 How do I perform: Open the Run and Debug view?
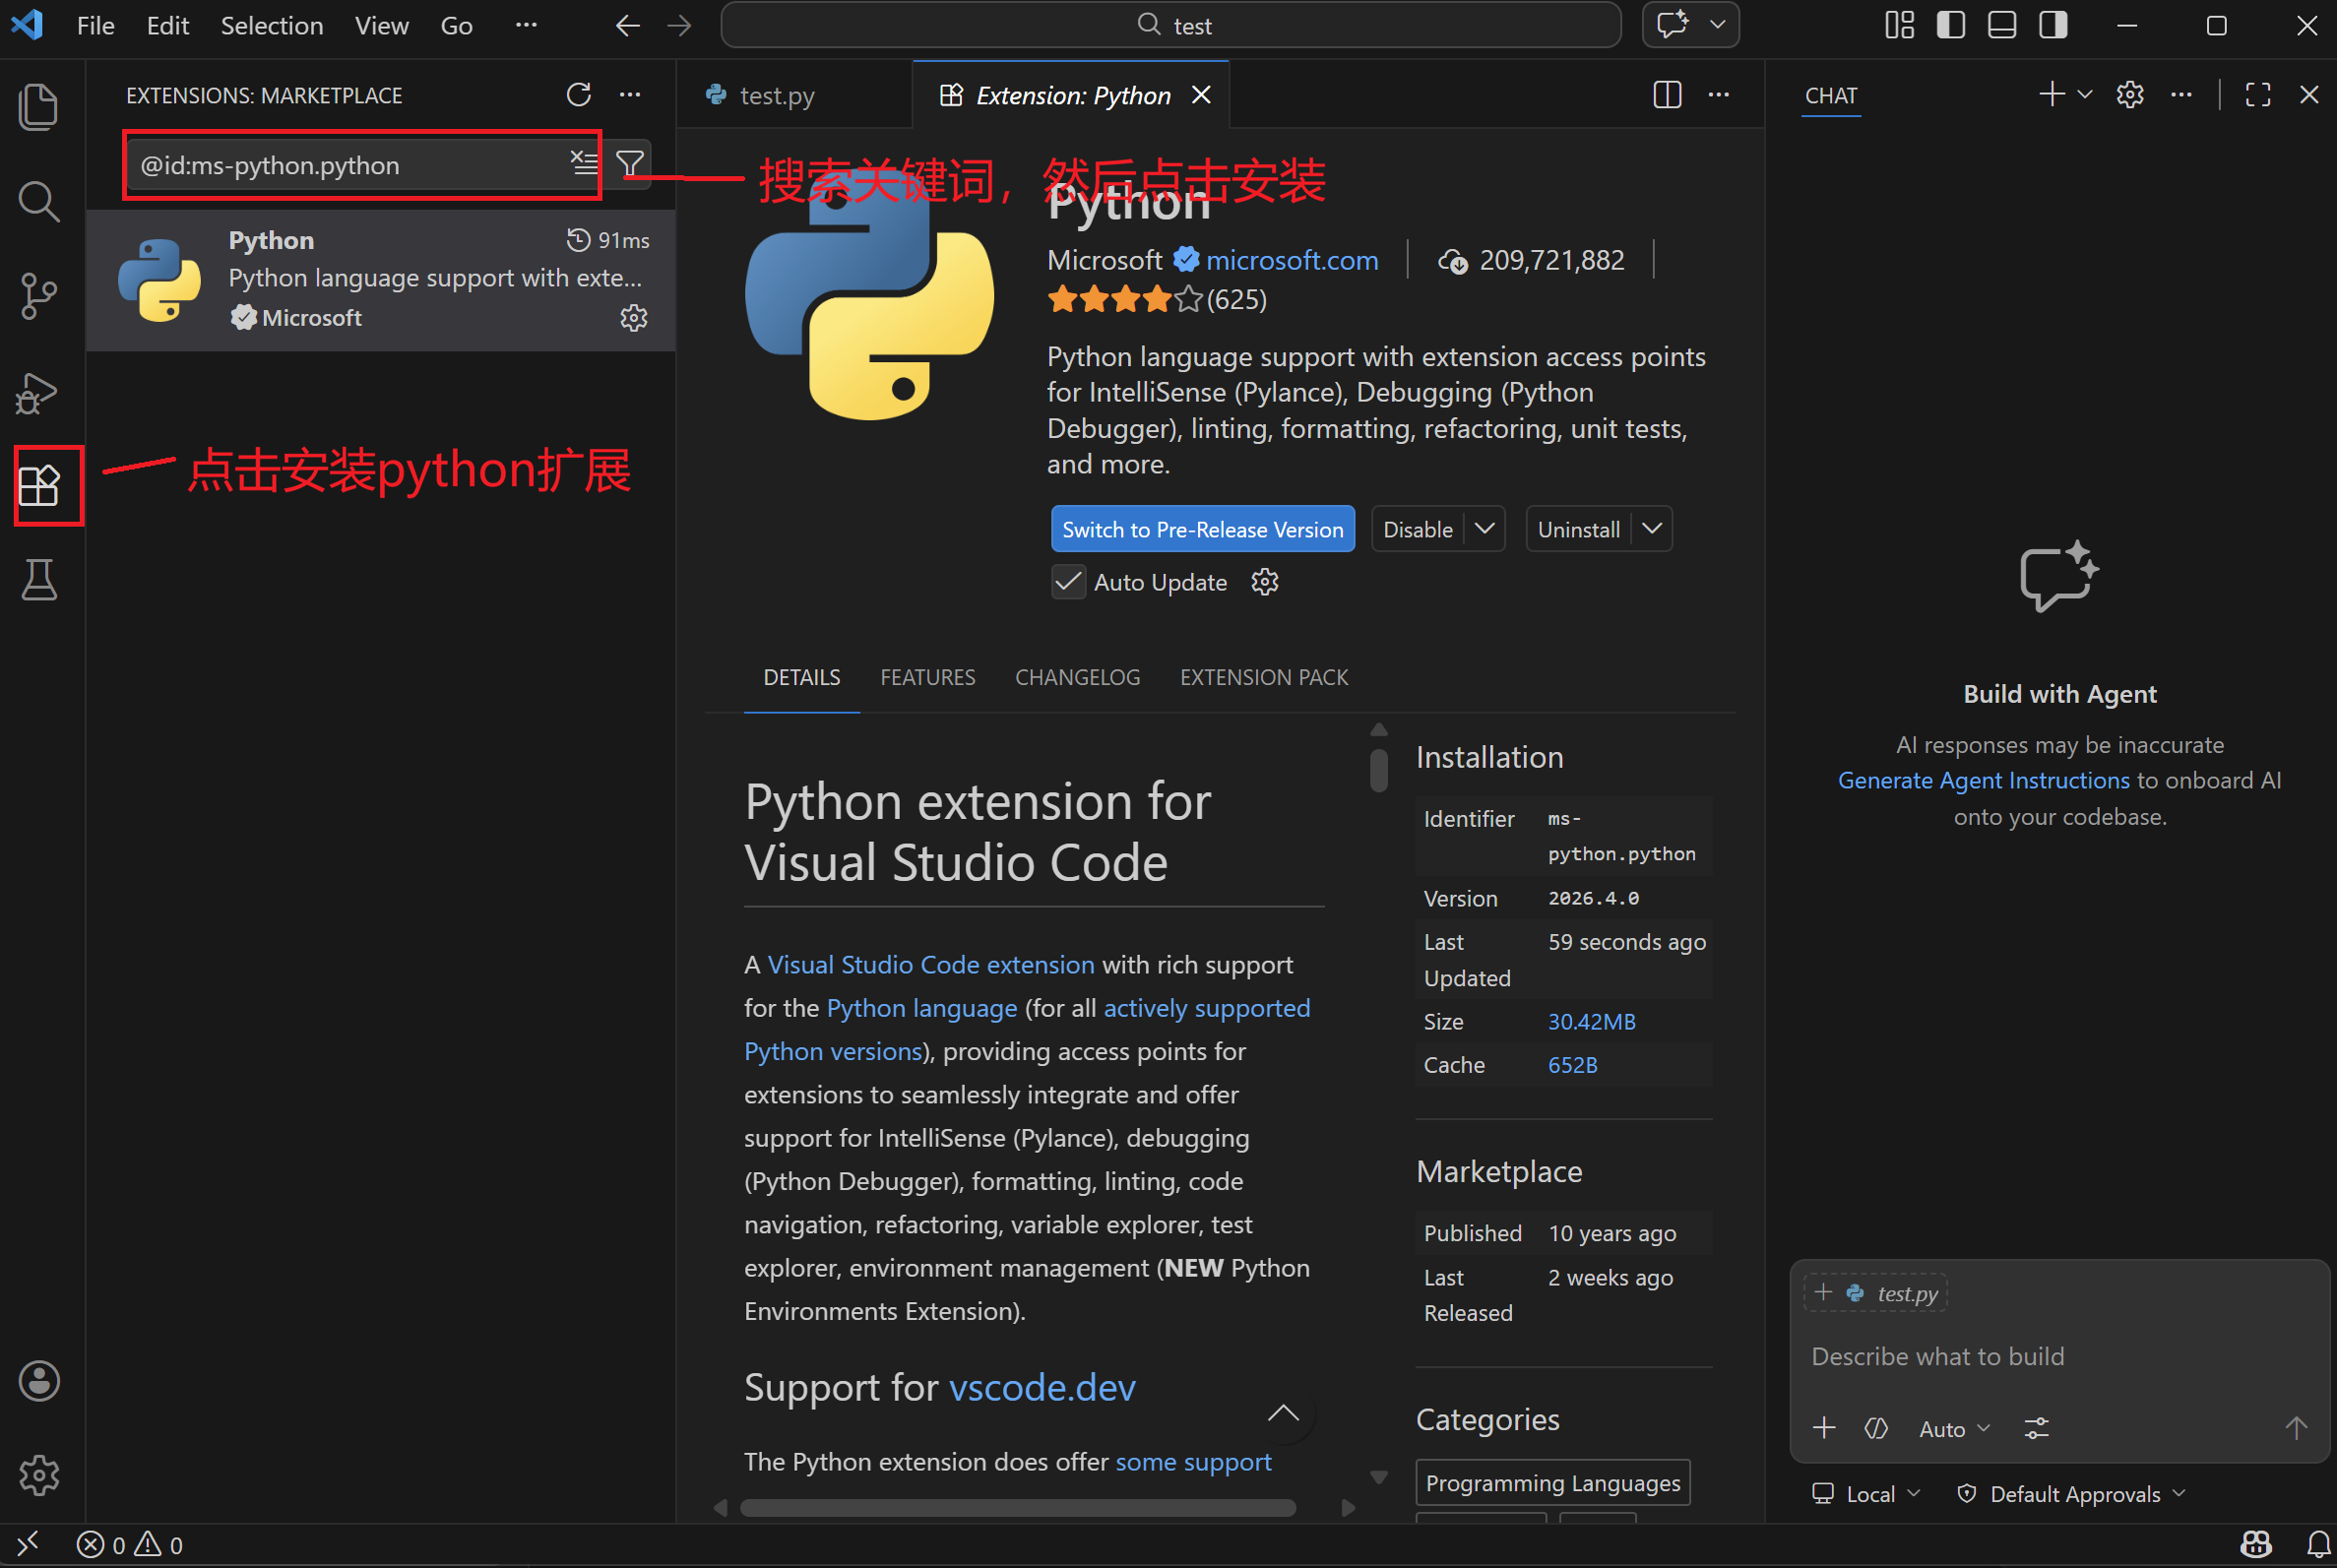coord(38,392)
